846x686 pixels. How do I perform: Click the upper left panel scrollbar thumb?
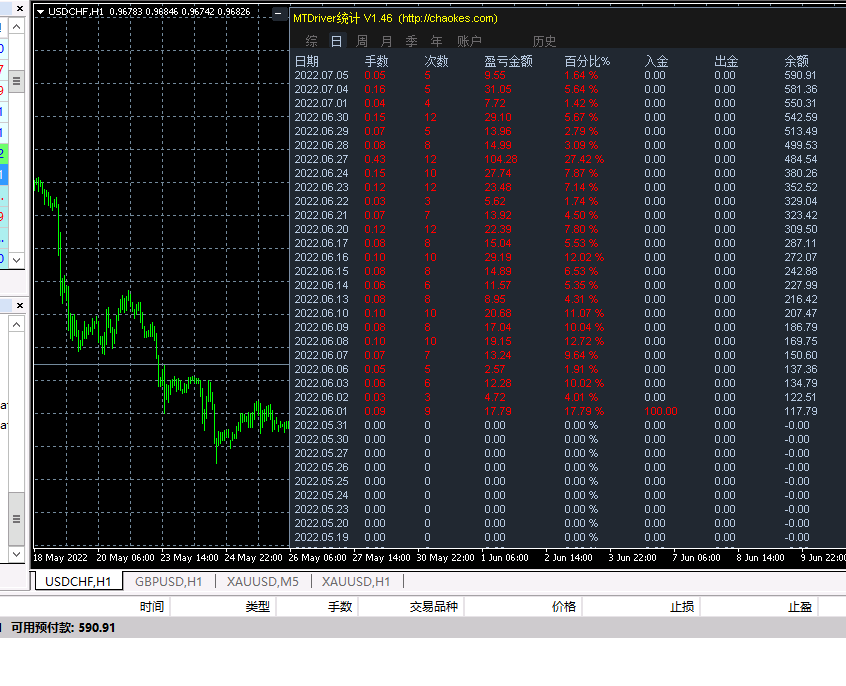[17, 81]
